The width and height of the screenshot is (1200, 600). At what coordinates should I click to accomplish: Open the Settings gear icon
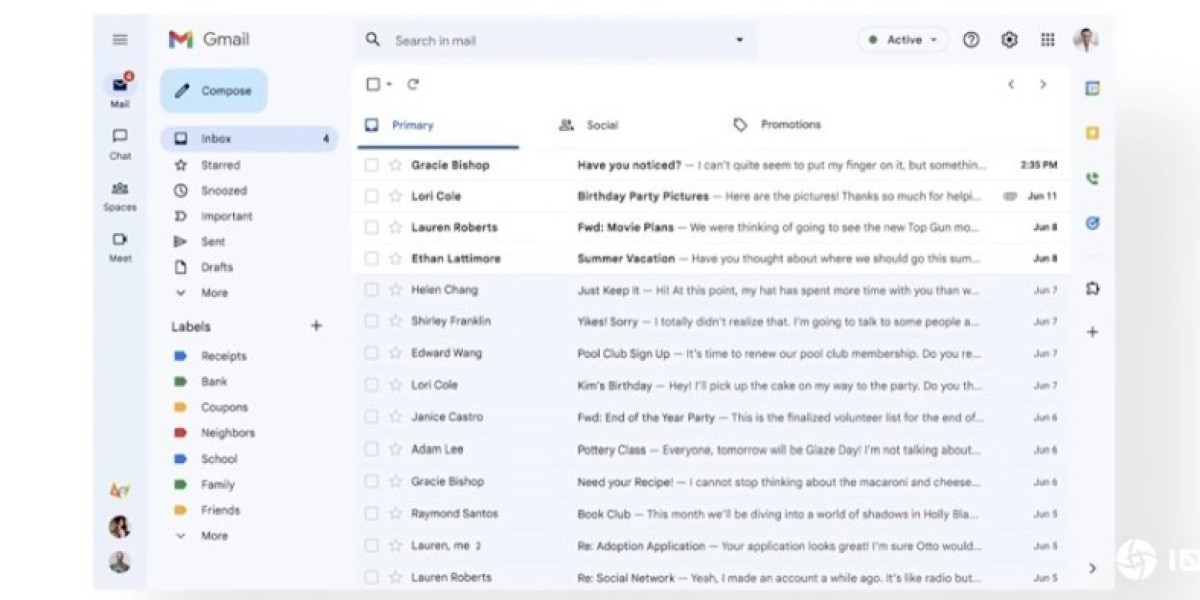pos(1009,40)
